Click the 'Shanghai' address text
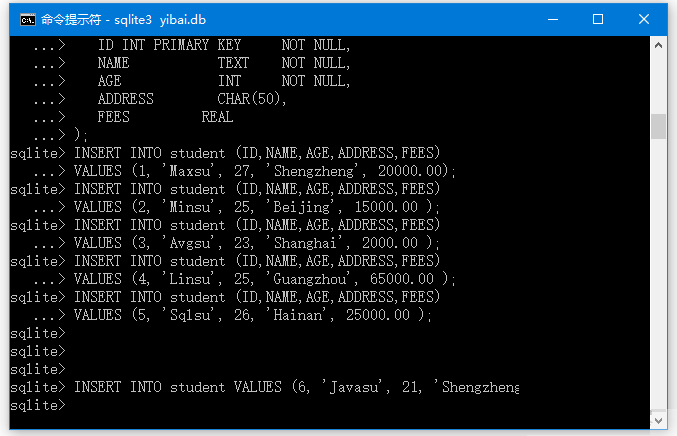The width and height of the screenshot is (677, 436). point(305,243)
